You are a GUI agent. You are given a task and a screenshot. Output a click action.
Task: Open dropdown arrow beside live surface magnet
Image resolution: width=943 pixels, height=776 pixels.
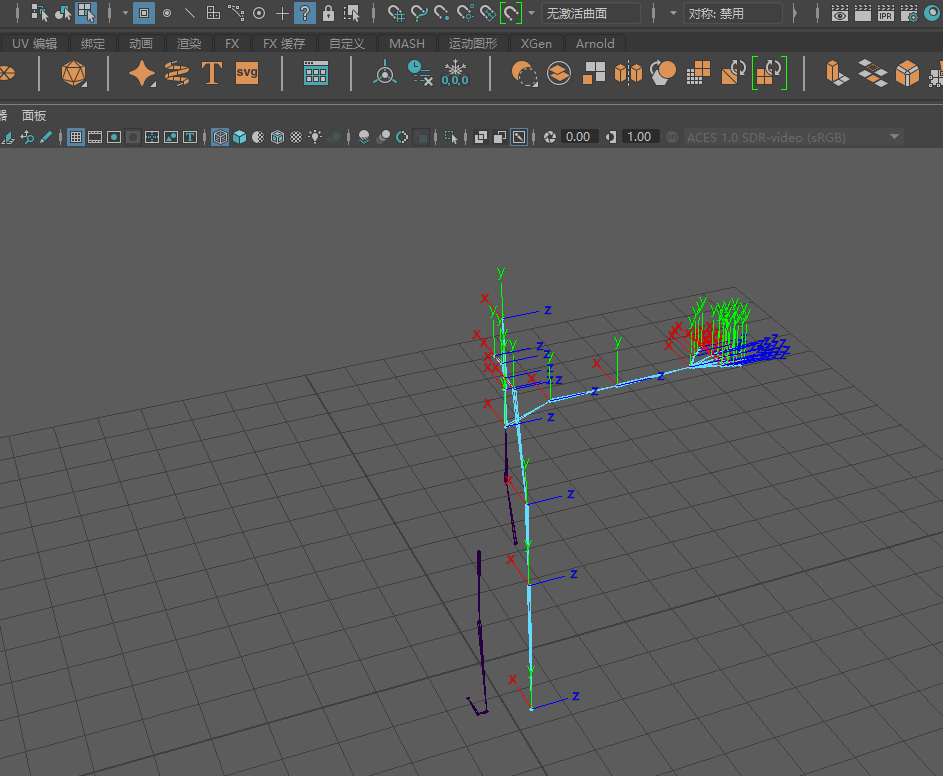point(531,13)
